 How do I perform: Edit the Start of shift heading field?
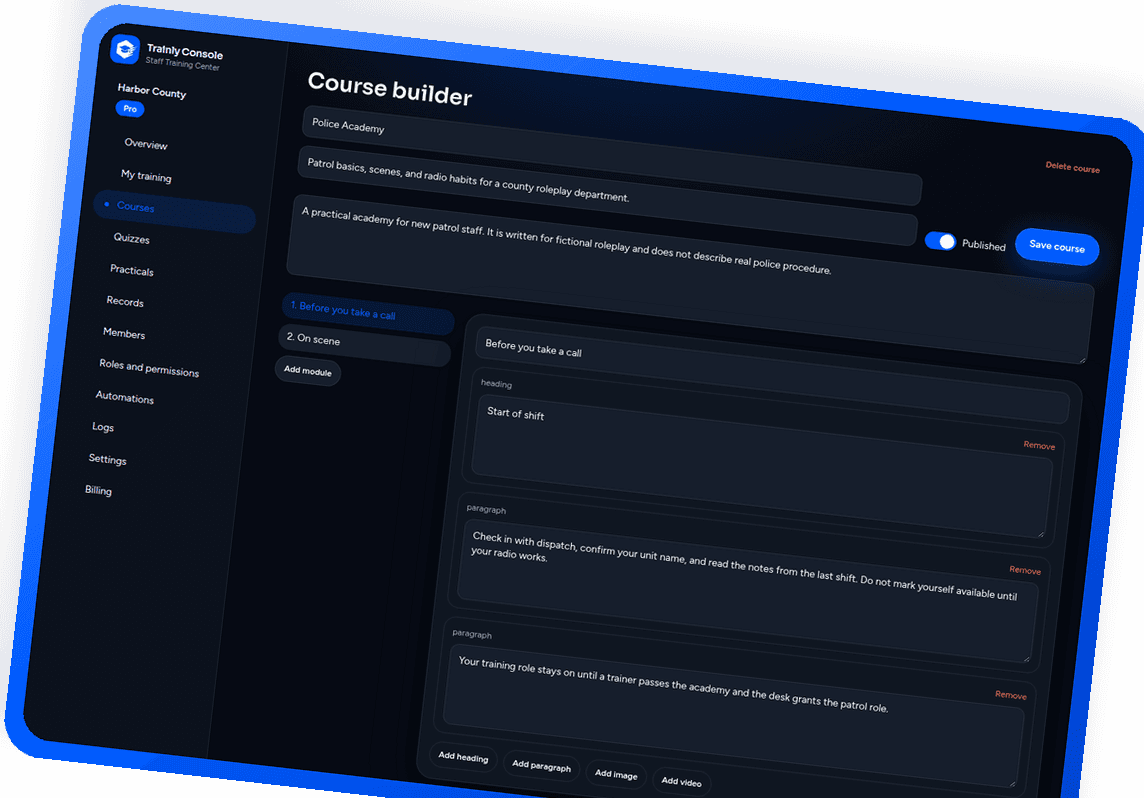pyautogui.click(x=762, y=467)
